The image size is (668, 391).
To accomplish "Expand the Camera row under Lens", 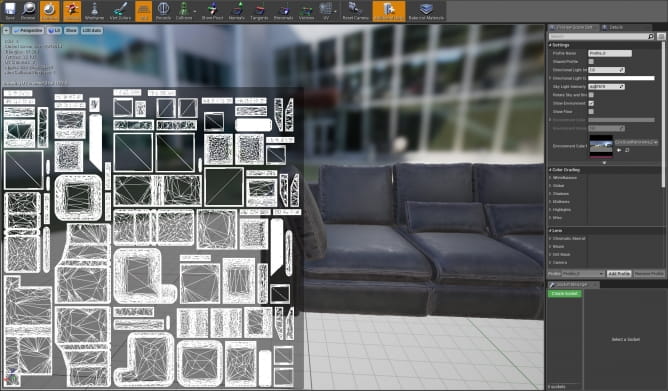I will (550, 262).
